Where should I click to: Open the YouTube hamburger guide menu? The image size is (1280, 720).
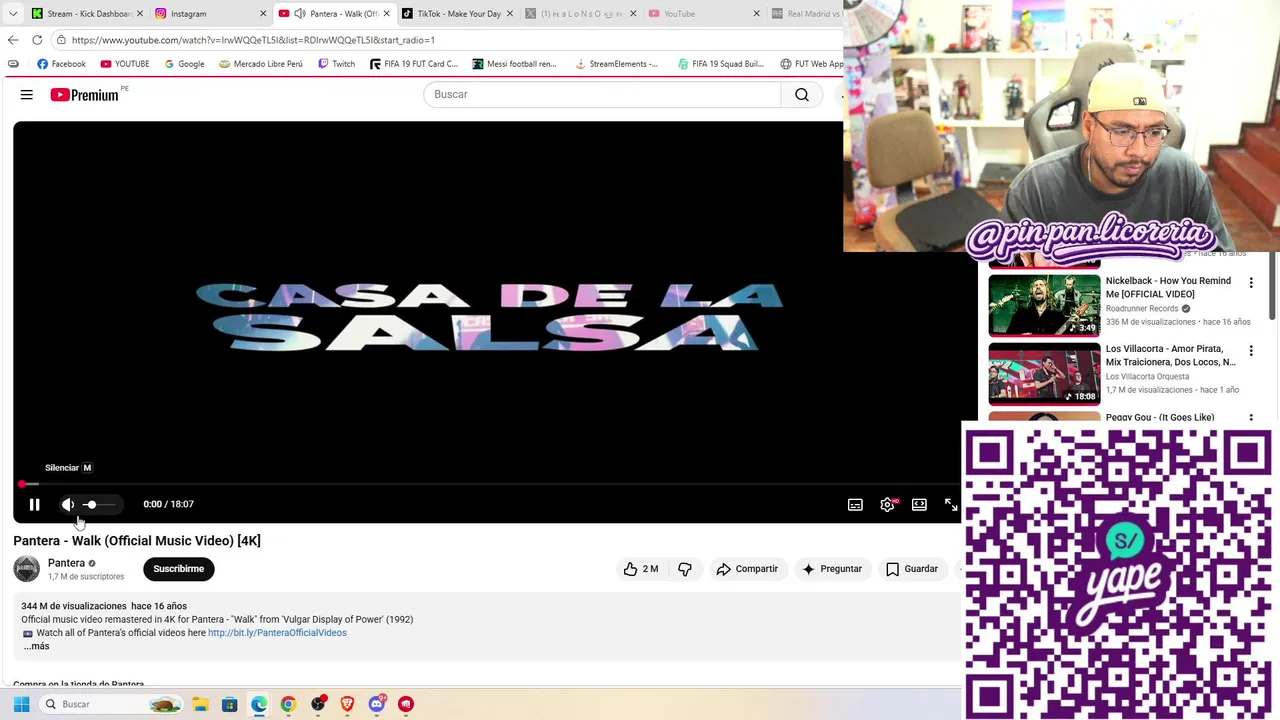(27, 95)
